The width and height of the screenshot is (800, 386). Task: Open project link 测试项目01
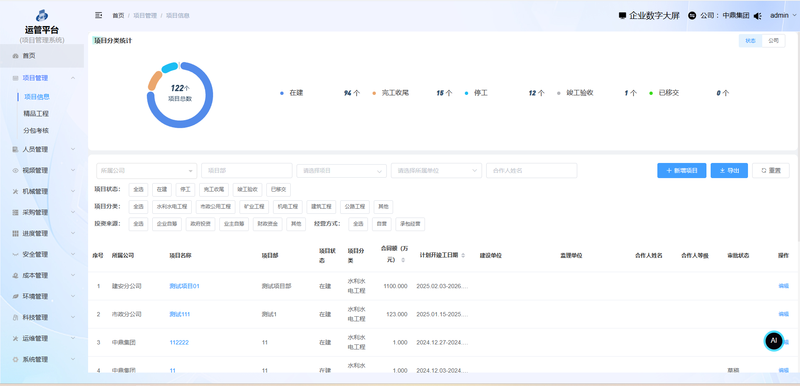click(x=184, y=286)
